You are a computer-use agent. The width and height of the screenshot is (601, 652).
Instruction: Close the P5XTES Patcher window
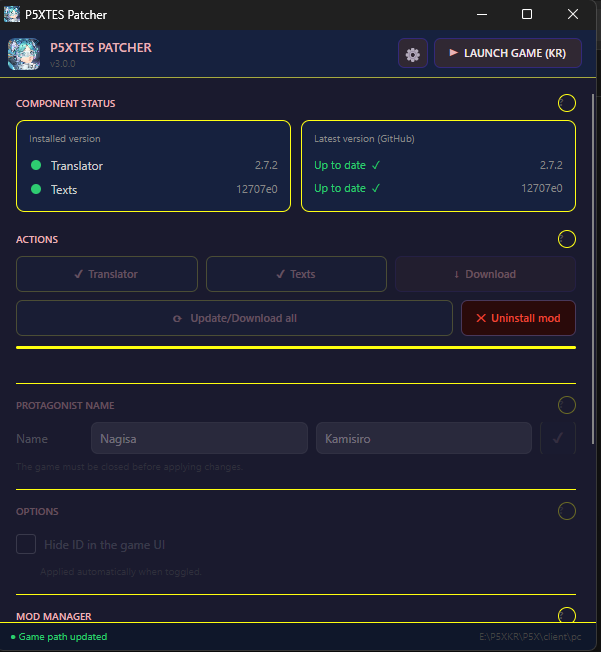point(573,14)
